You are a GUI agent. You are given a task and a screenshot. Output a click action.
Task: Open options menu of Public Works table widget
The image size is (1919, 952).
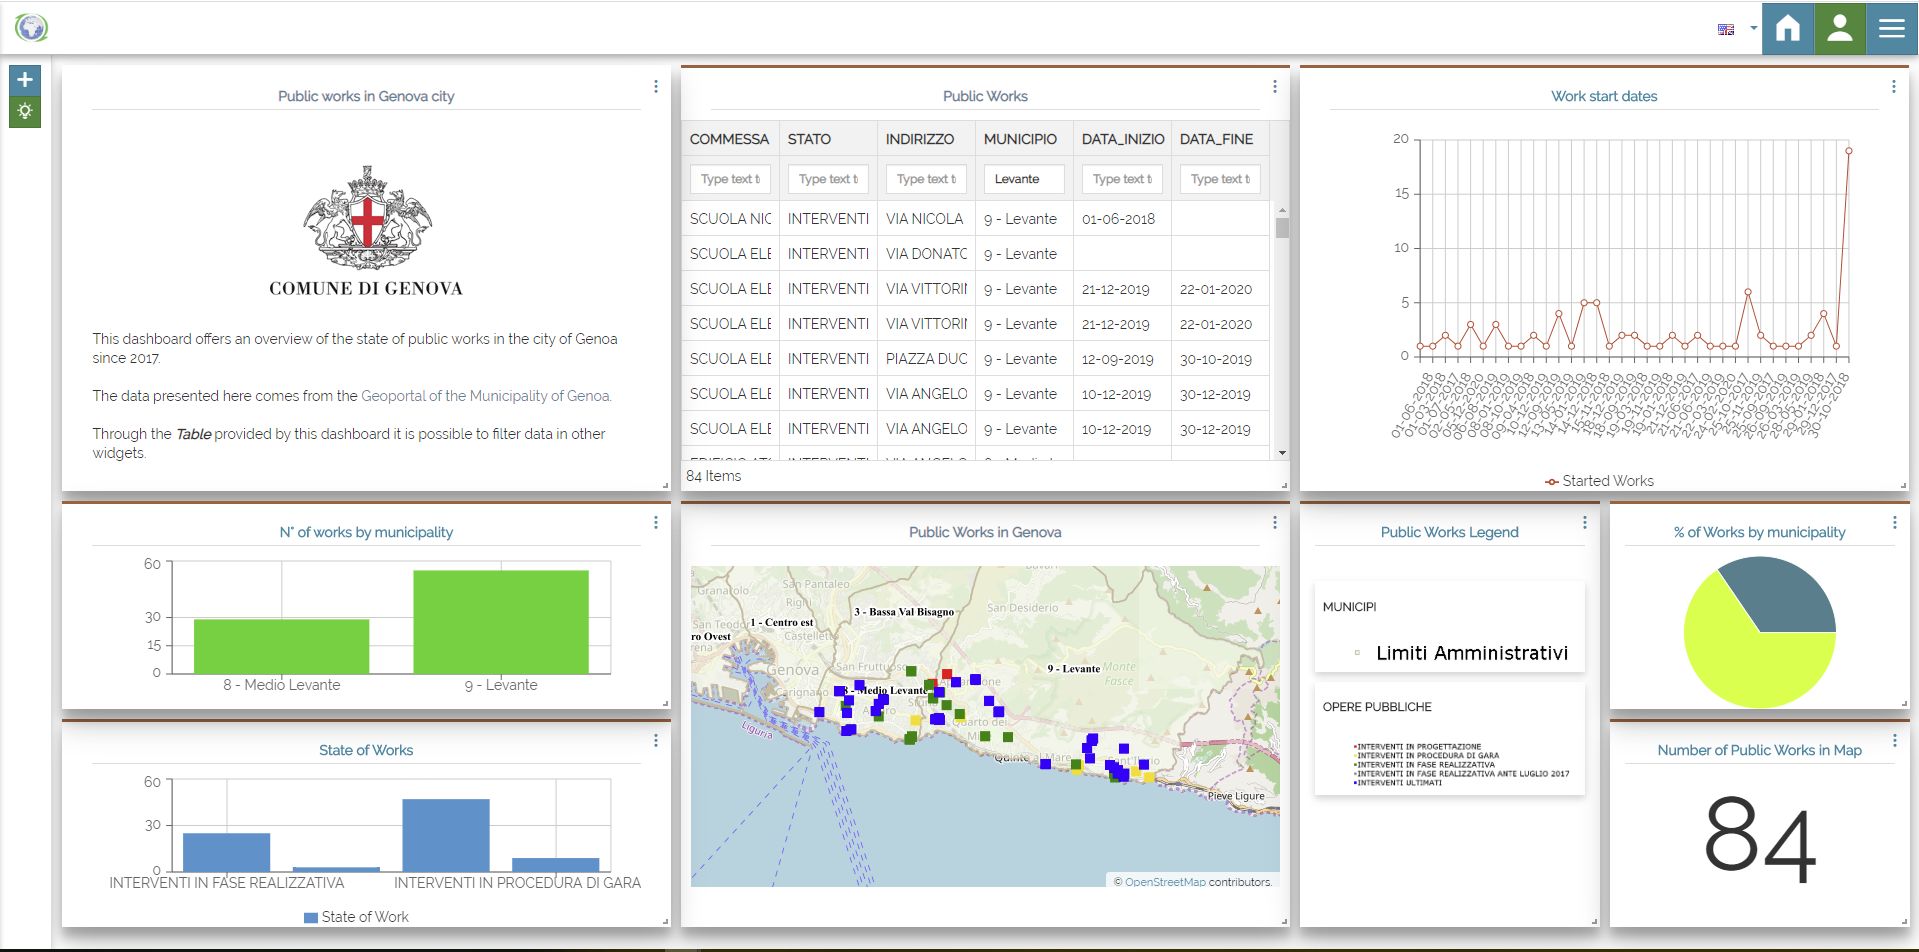click(1275, 87)
